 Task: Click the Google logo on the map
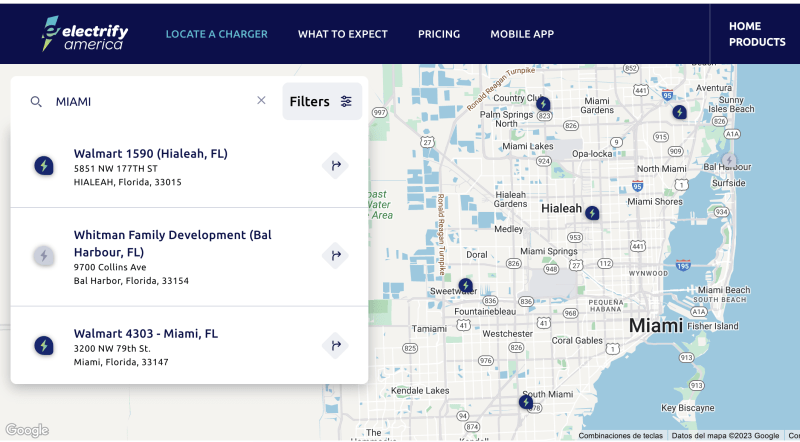[27, 430]
